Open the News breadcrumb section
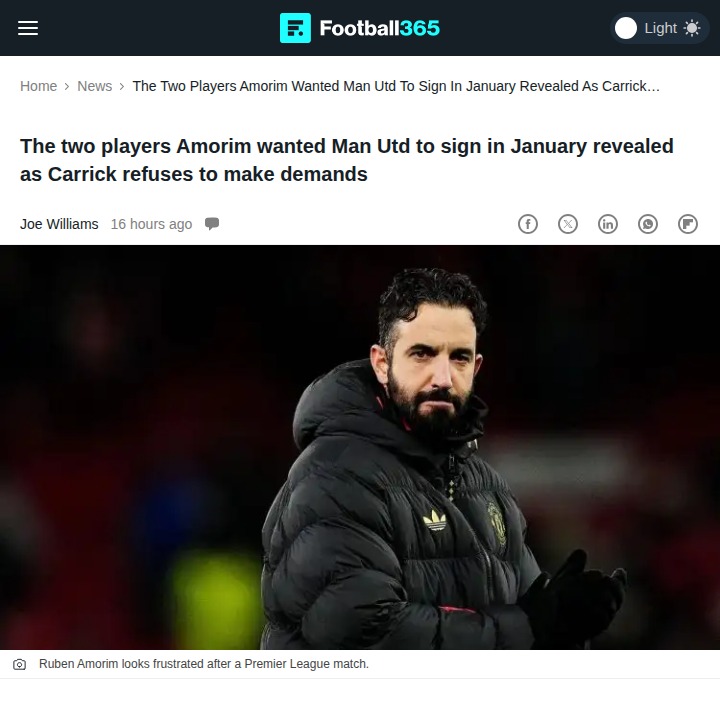Viewport: 720px width, 702px height. [95, 86]
